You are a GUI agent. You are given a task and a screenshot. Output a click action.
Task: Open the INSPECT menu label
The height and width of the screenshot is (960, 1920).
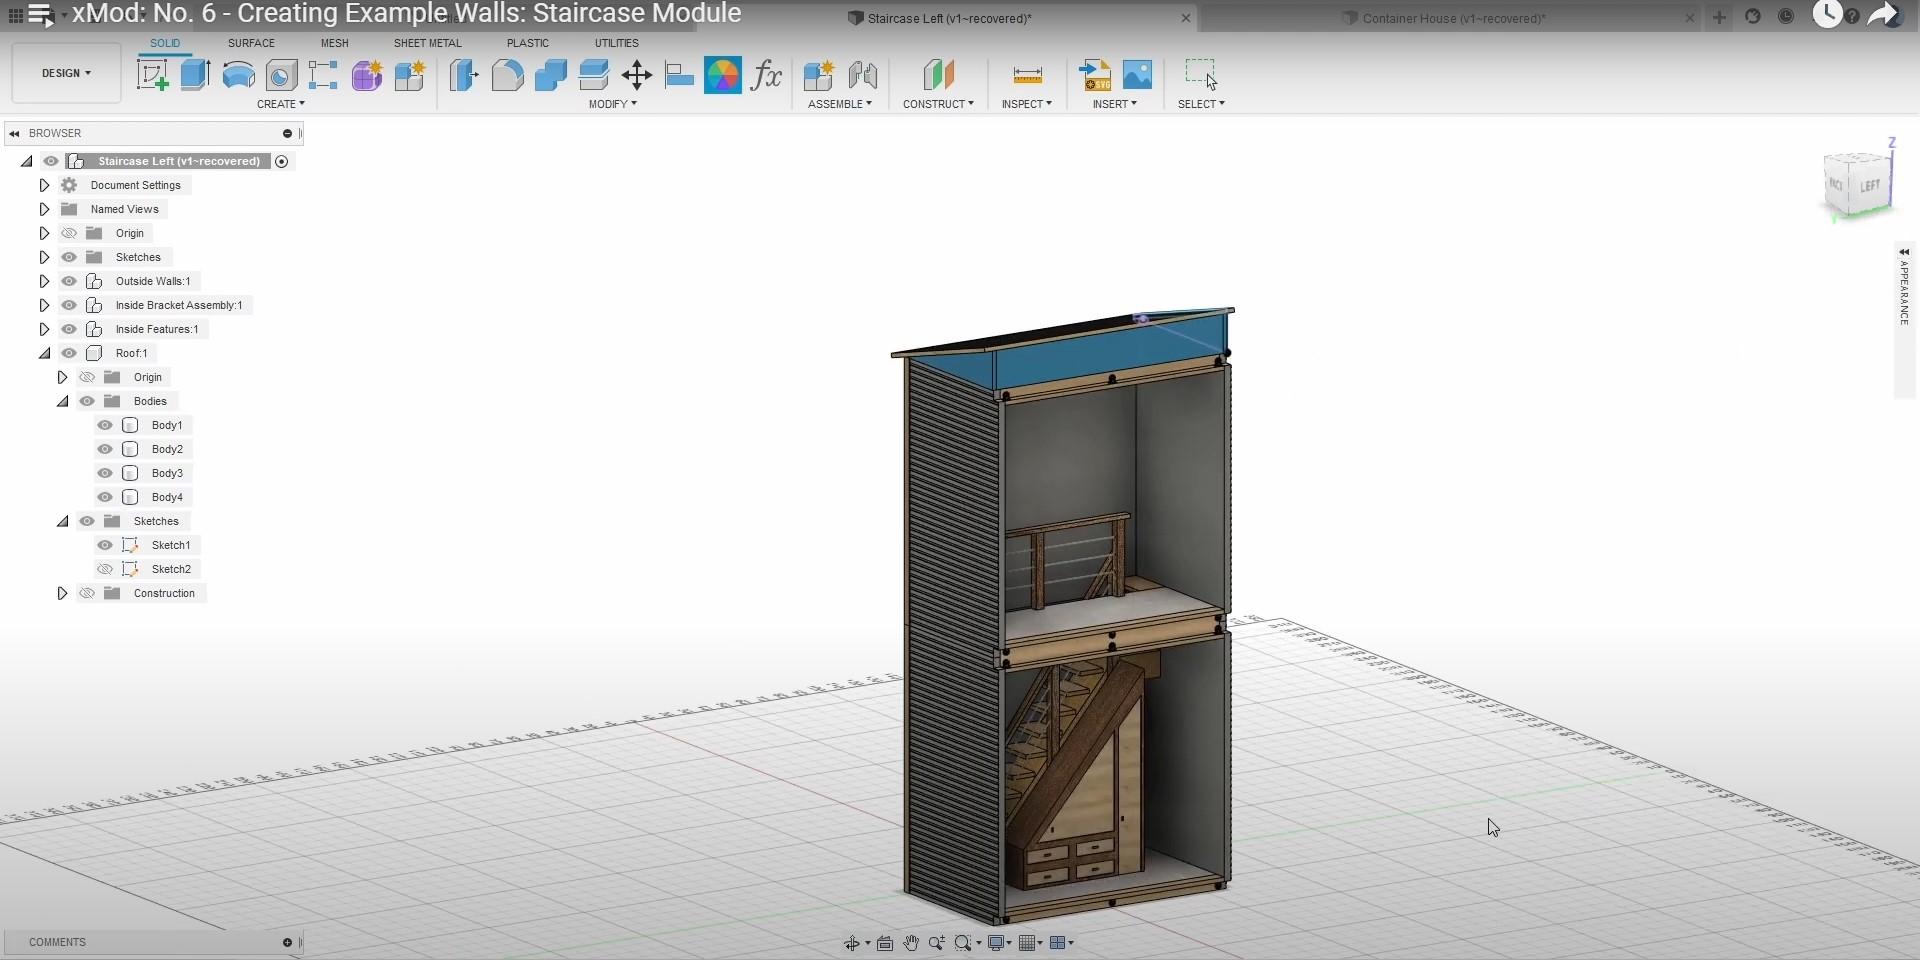click(x=1027, y=104)
